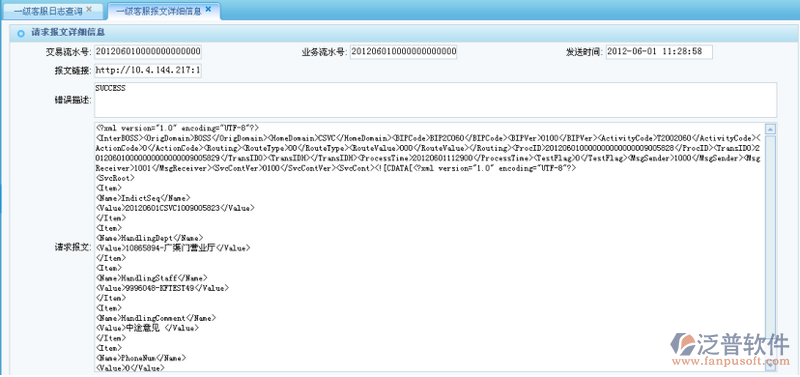
Task: Click the 请求报文详细信息 panel header title
Action: point(68,33)
